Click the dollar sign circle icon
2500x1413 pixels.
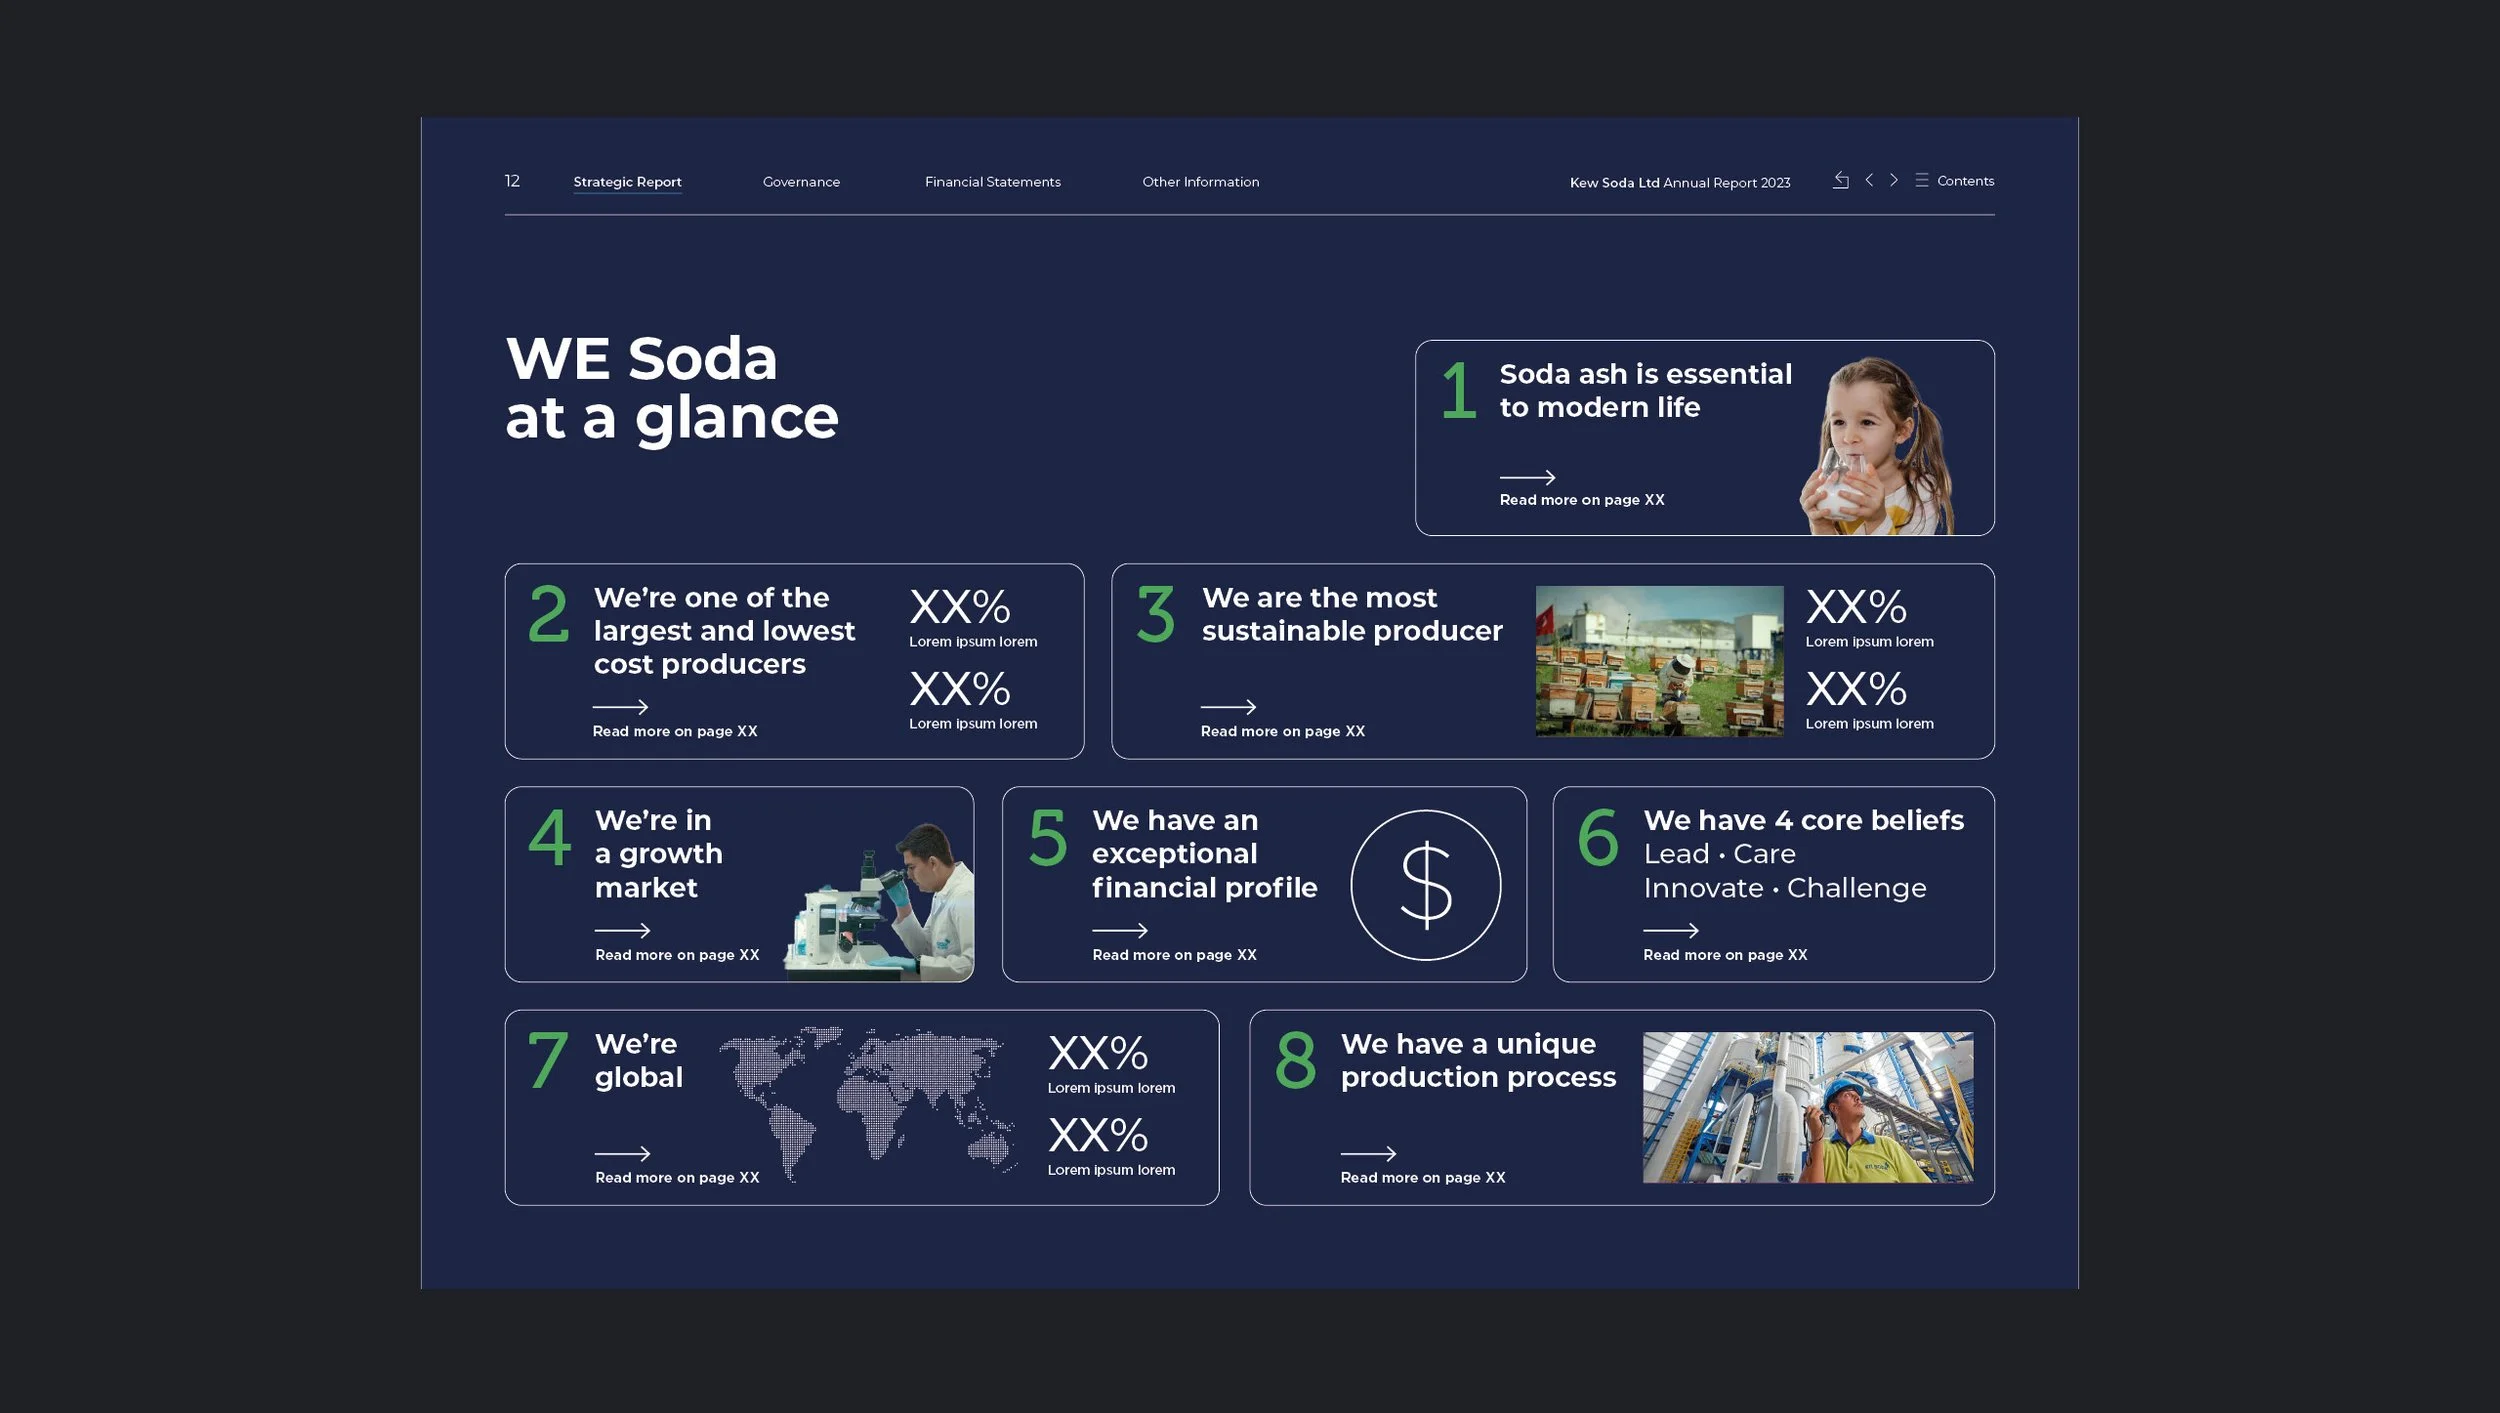[x=1425, y=885]
